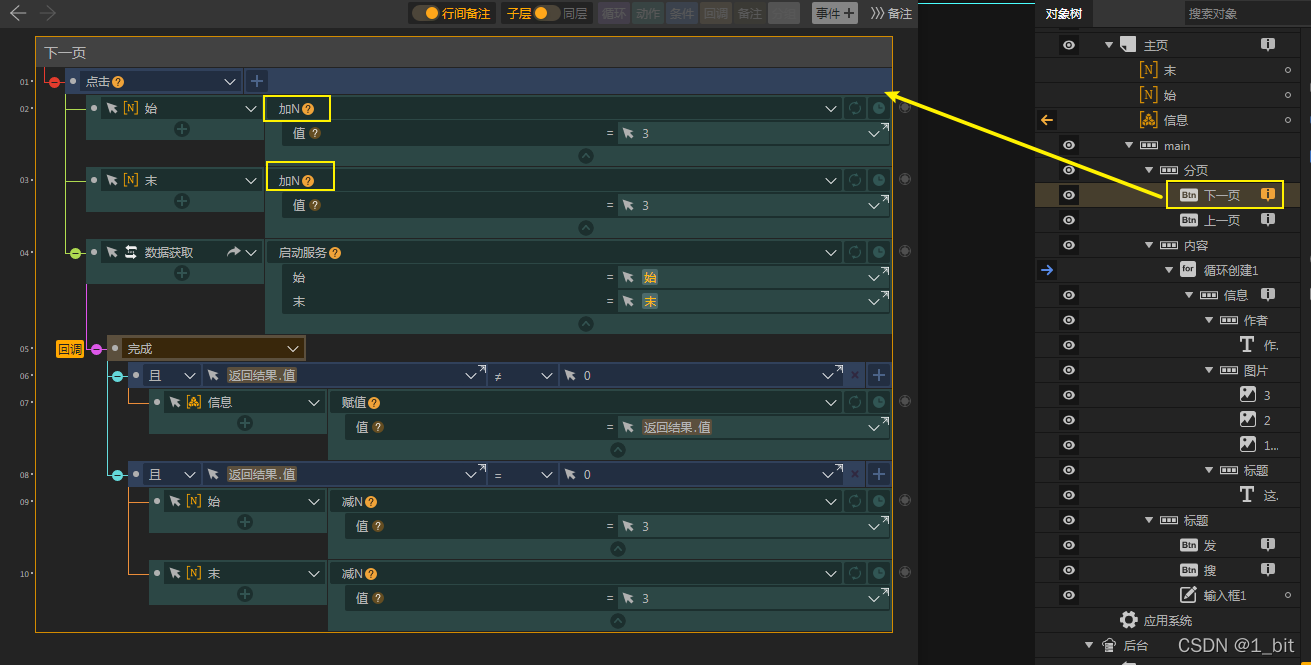Viewport: 1311px width, 665px height.
Task: Click the 条件 toolbar button
Action: (682, 13)
